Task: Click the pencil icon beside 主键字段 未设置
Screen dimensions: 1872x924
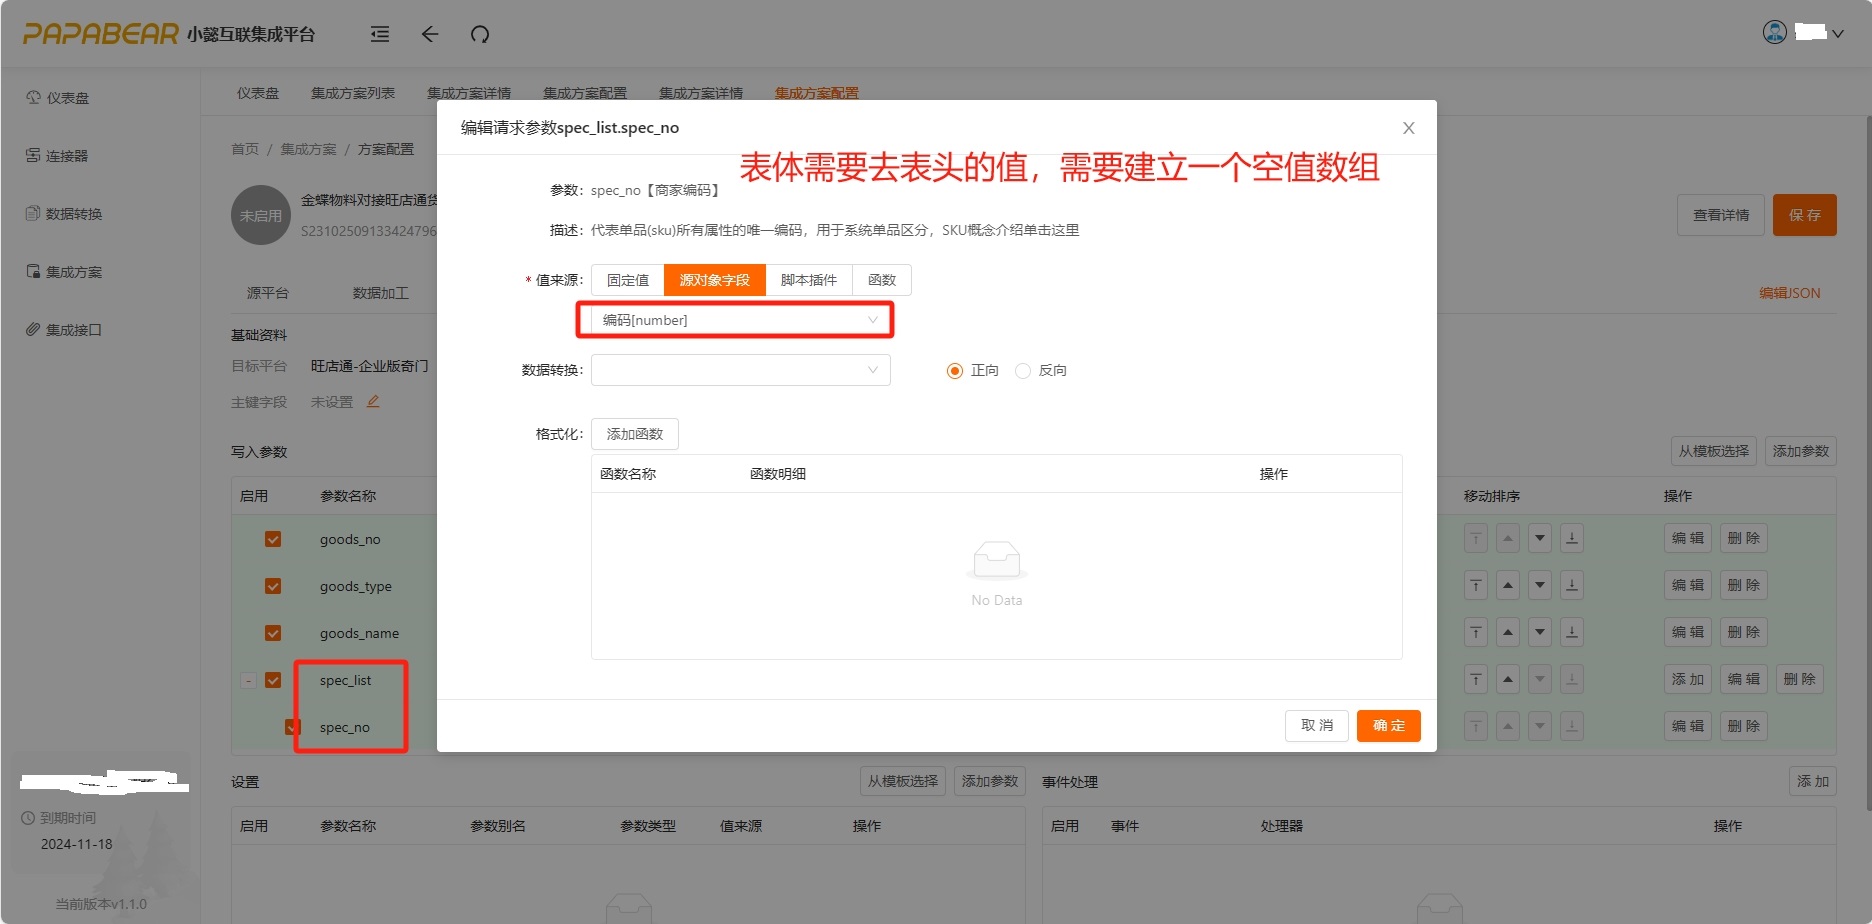Action: (x=373, y=402)
